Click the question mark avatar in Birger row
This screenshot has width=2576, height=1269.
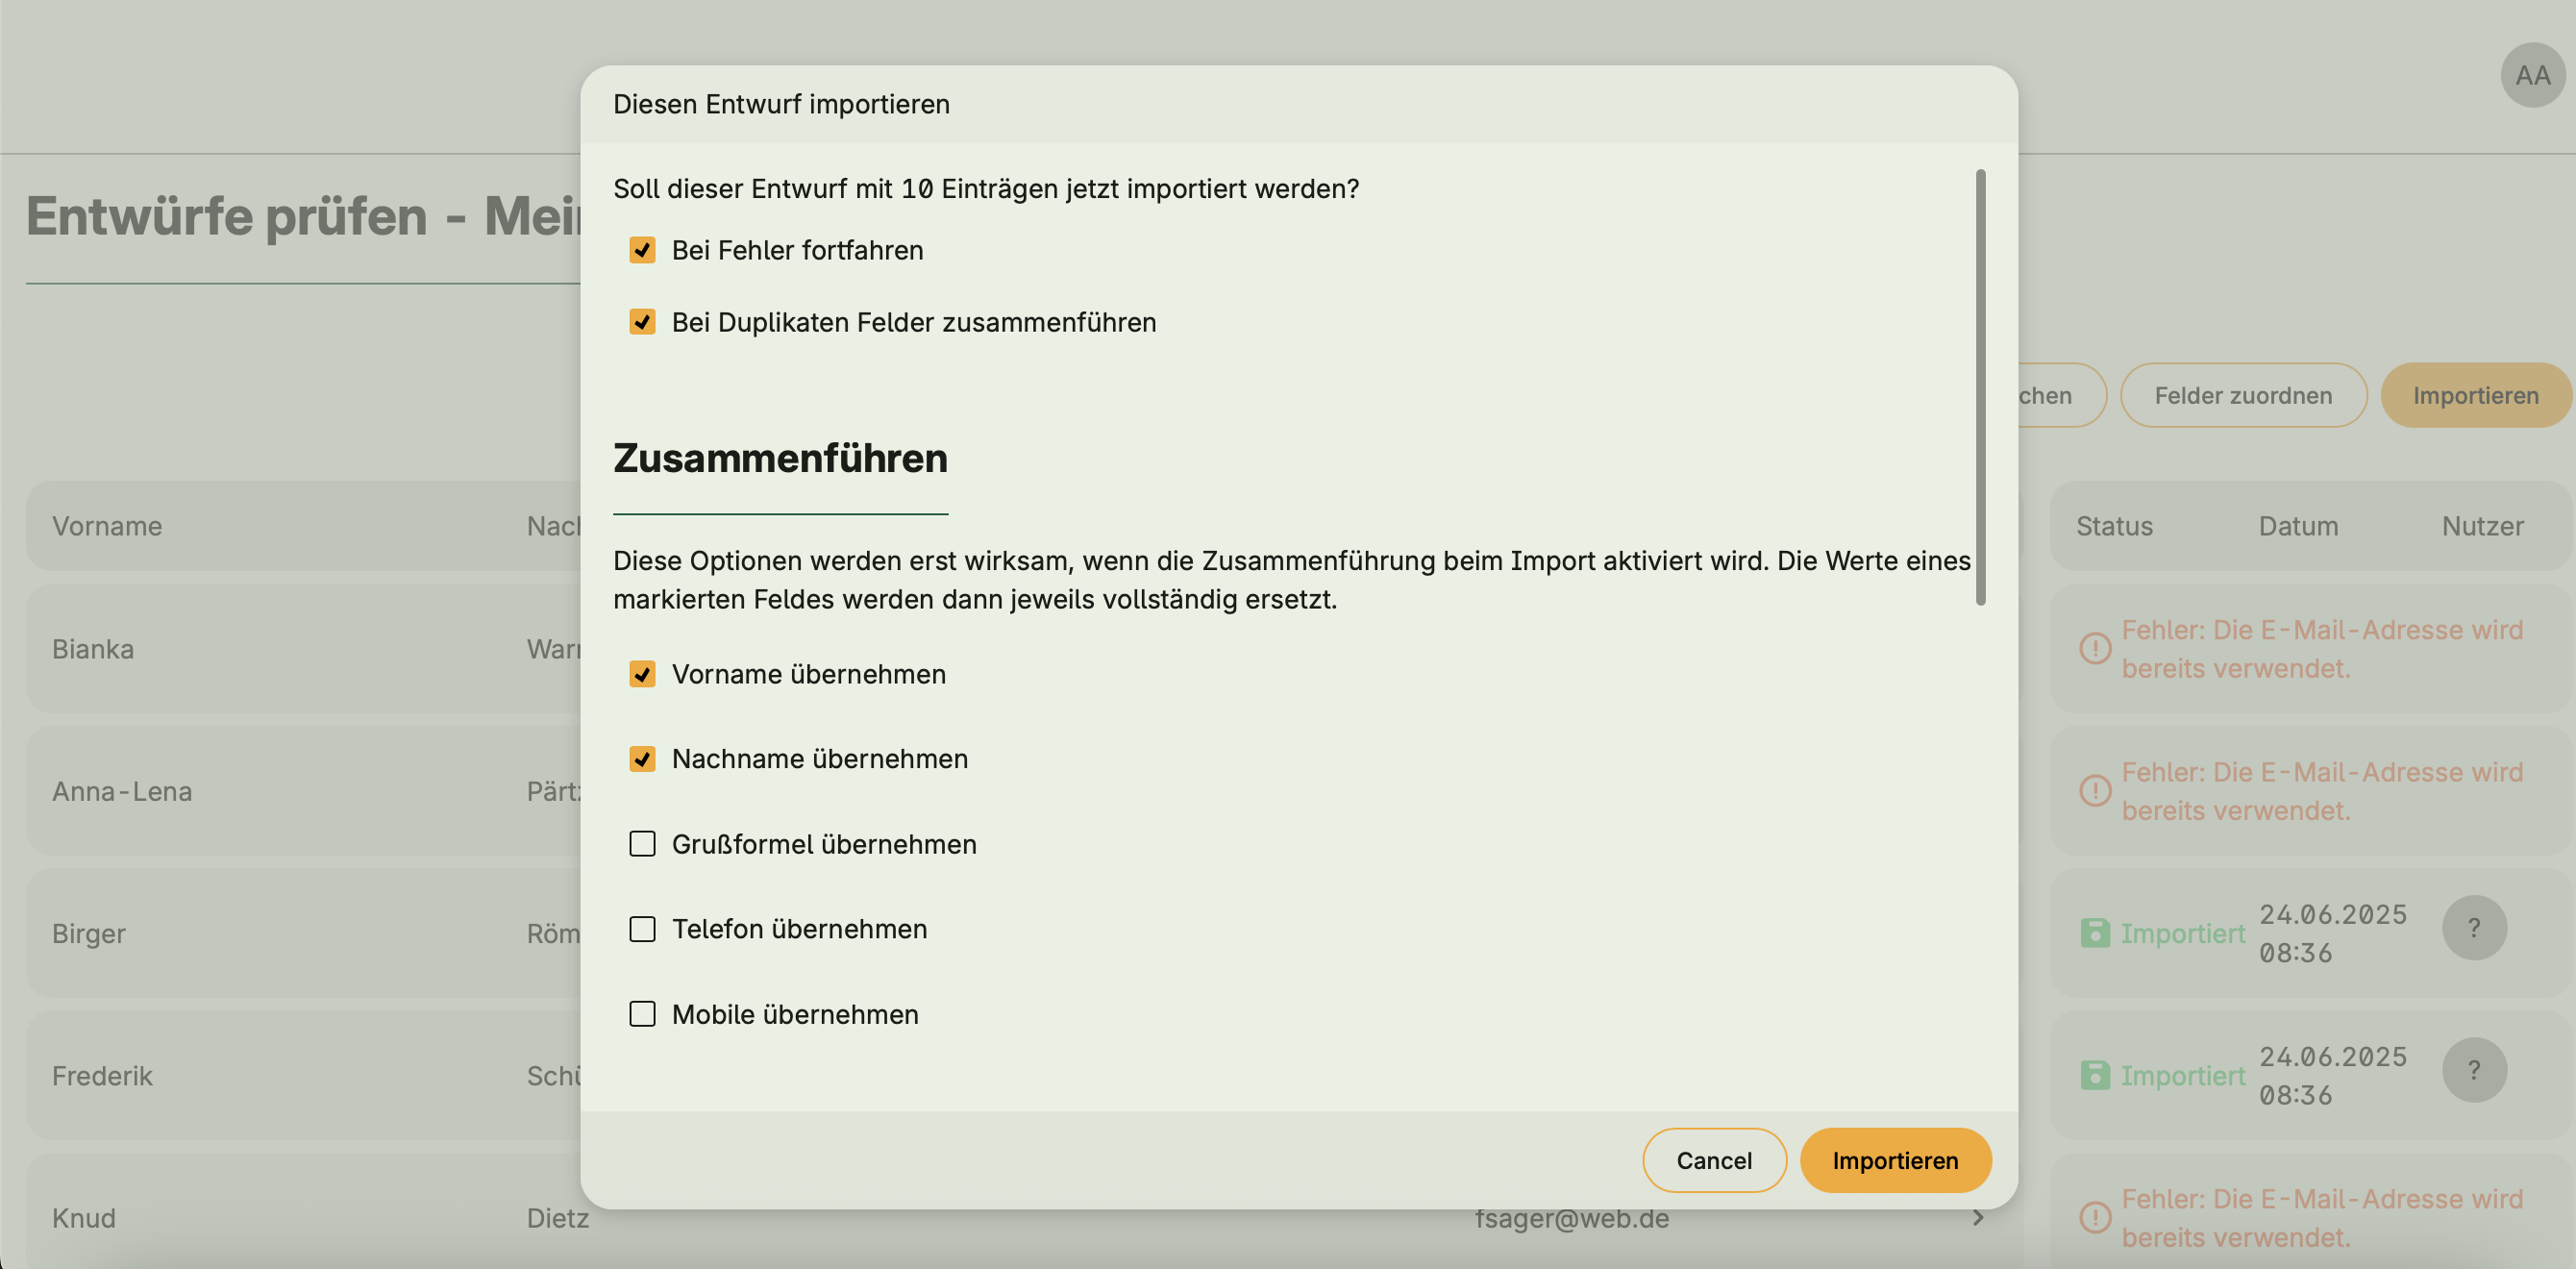tap(2473, 927)
